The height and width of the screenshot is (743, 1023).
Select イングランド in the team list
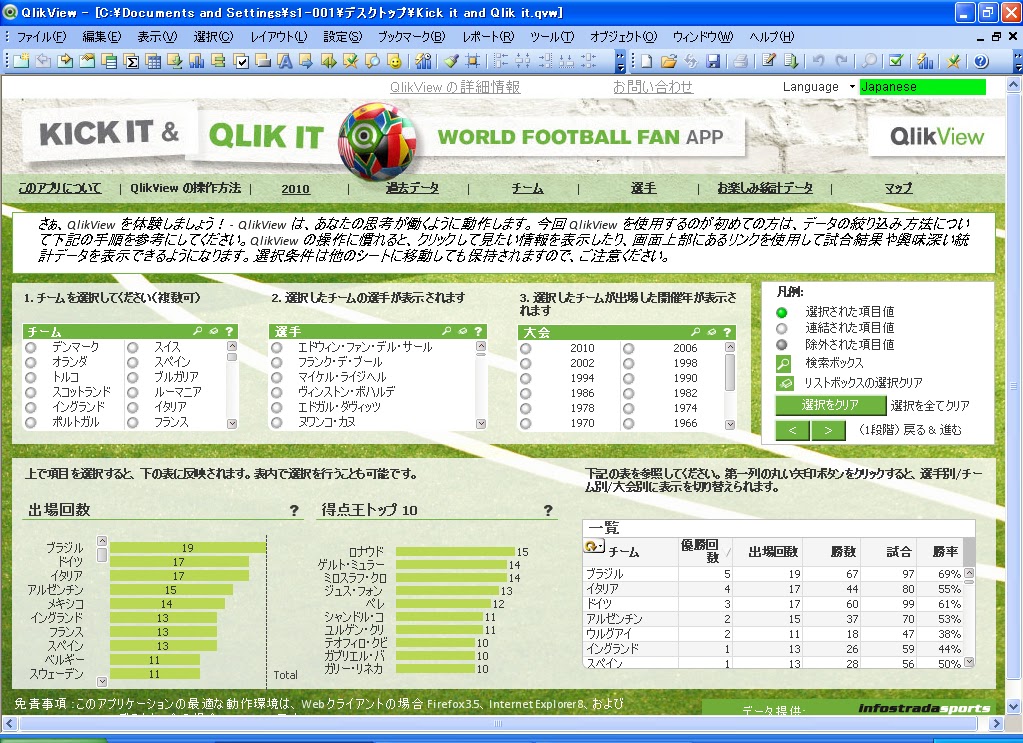tap(78, 407)
